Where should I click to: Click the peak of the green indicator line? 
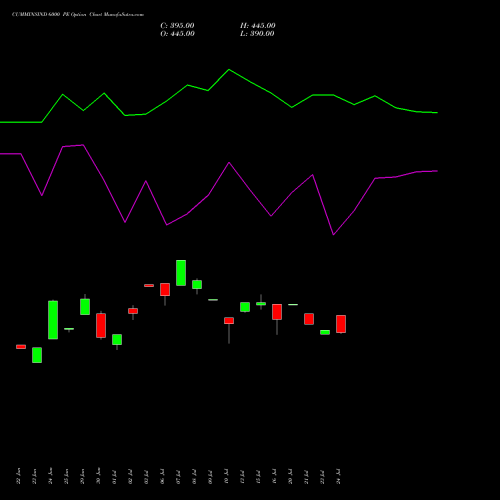tap(229, 70)
